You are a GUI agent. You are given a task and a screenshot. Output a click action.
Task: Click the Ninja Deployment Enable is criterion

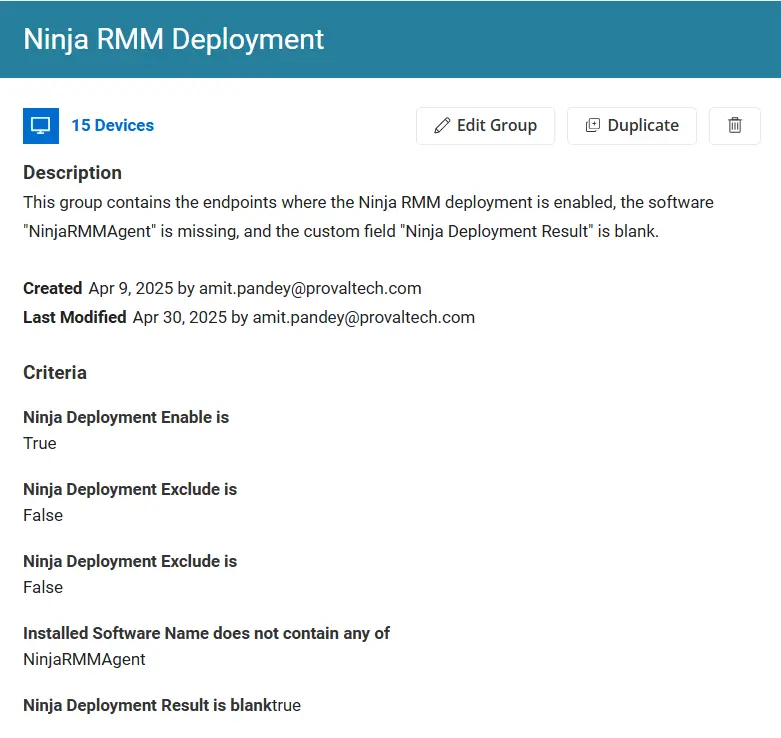point(126,417)
